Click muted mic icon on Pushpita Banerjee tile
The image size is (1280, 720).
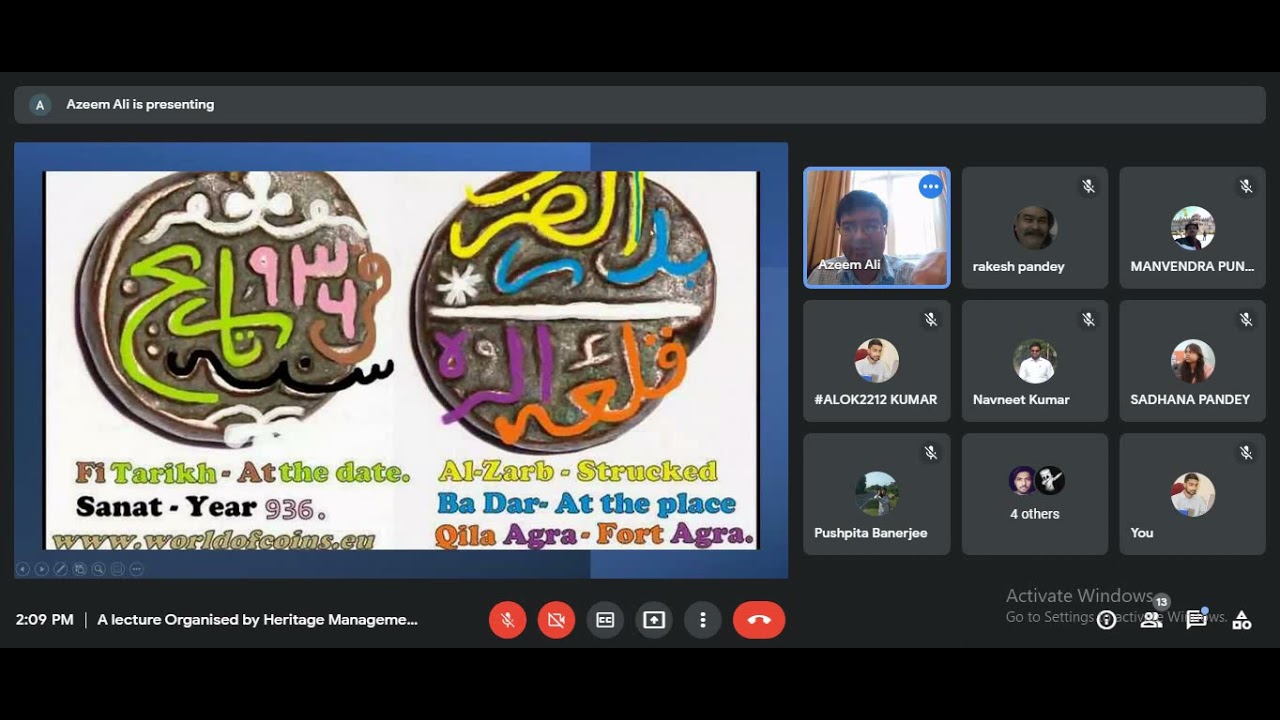[931, 452]
